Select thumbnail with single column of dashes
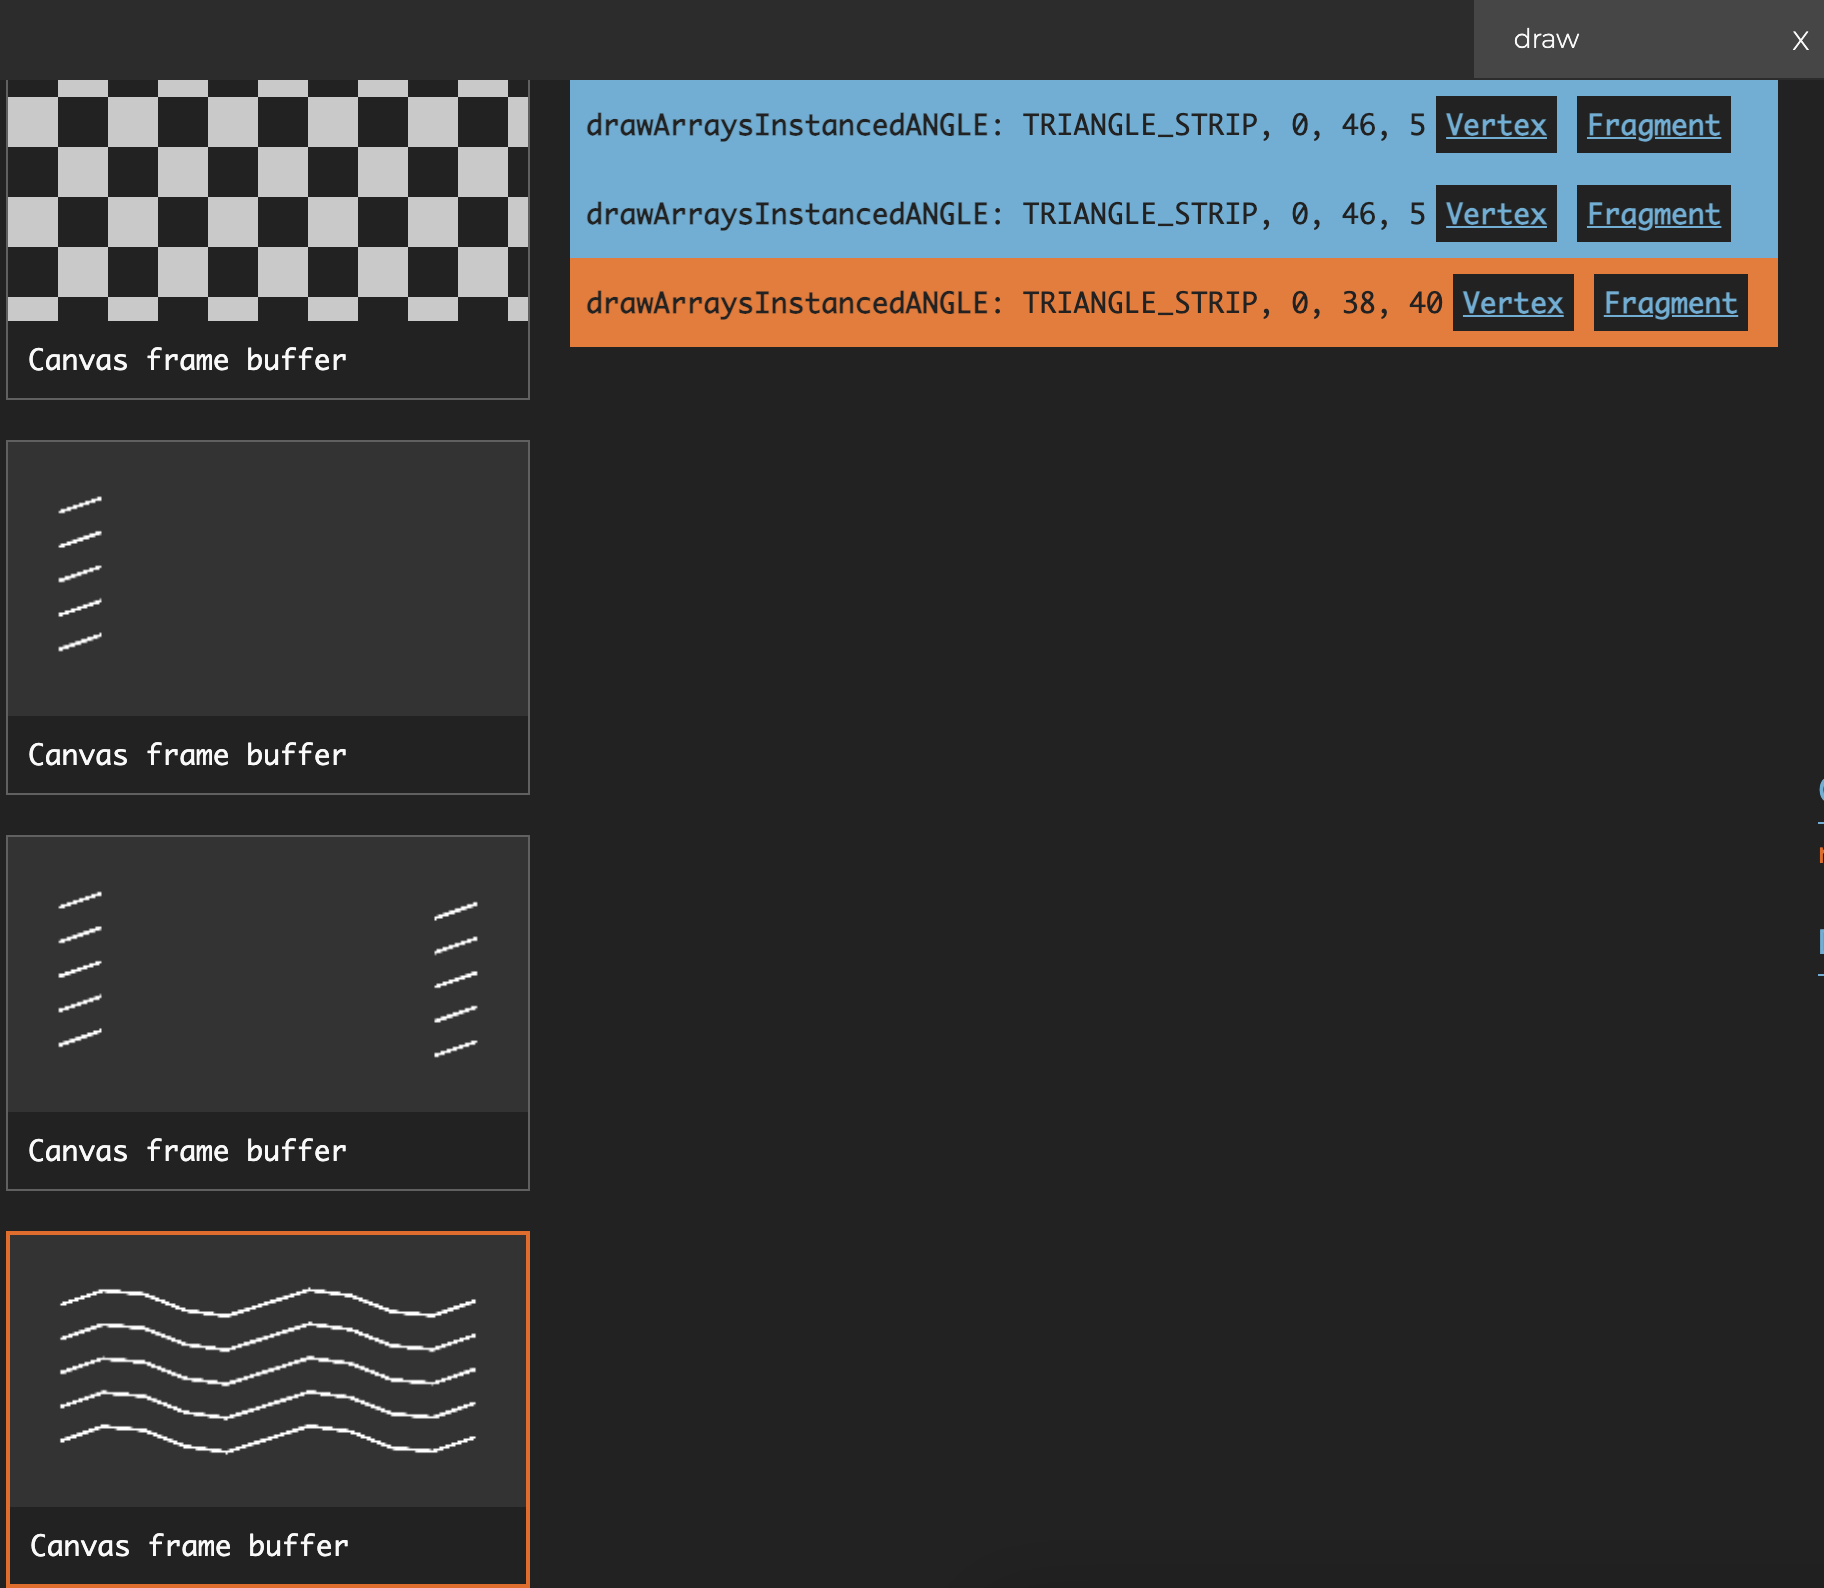The image size is (1824, 1588). pos(268,578)
